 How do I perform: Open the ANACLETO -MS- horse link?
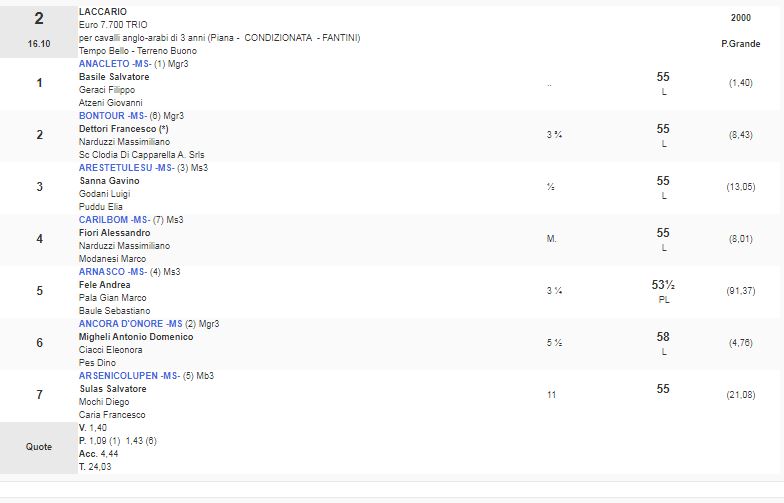point(113,64)
